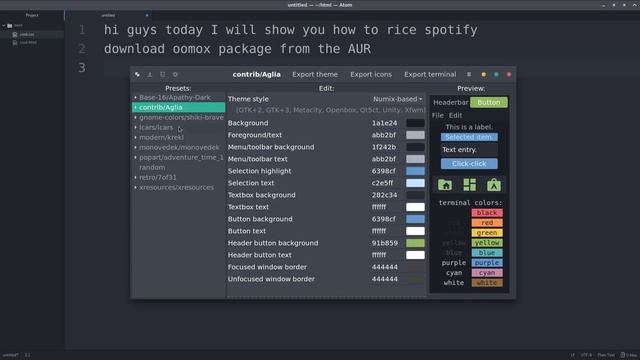Click the Background color swatch
This screenshot has height=360, width=640.
coord(415,123)
